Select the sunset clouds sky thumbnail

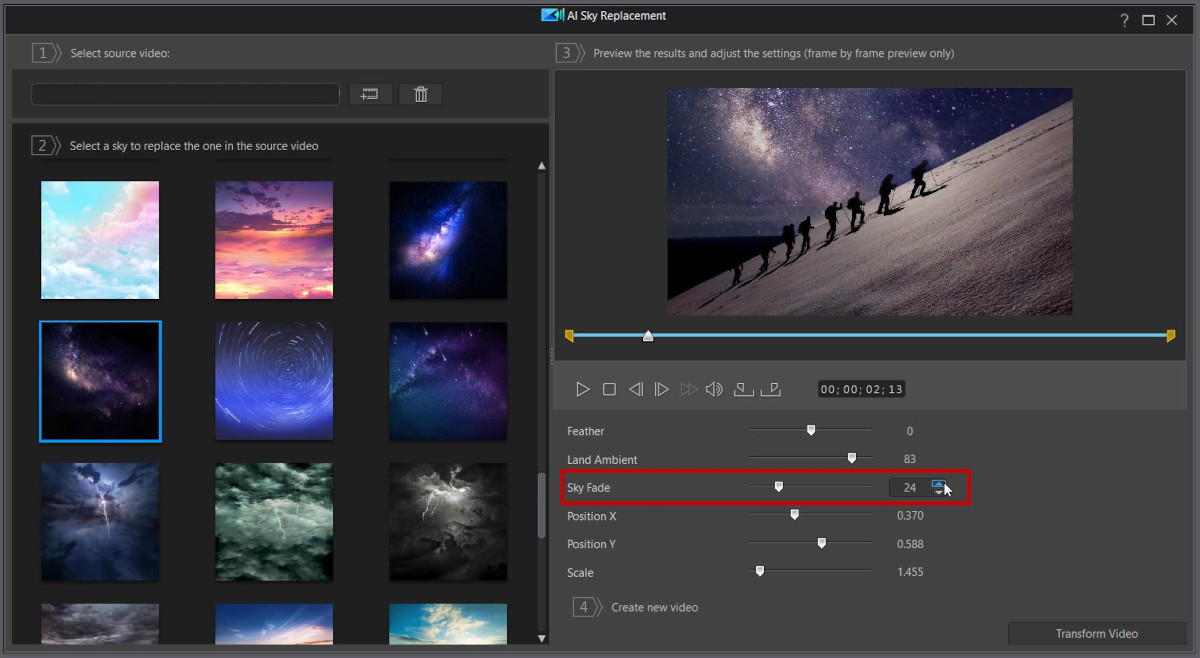(273, 239)
